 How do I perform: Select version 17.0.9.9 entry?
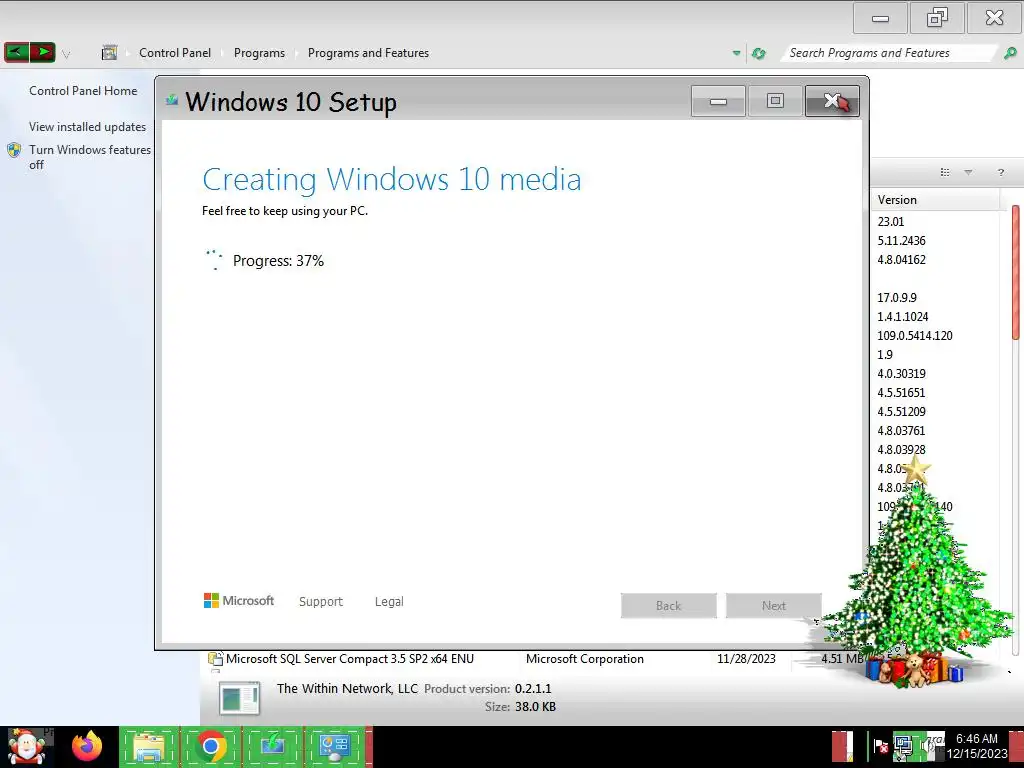tap(897, 297)
